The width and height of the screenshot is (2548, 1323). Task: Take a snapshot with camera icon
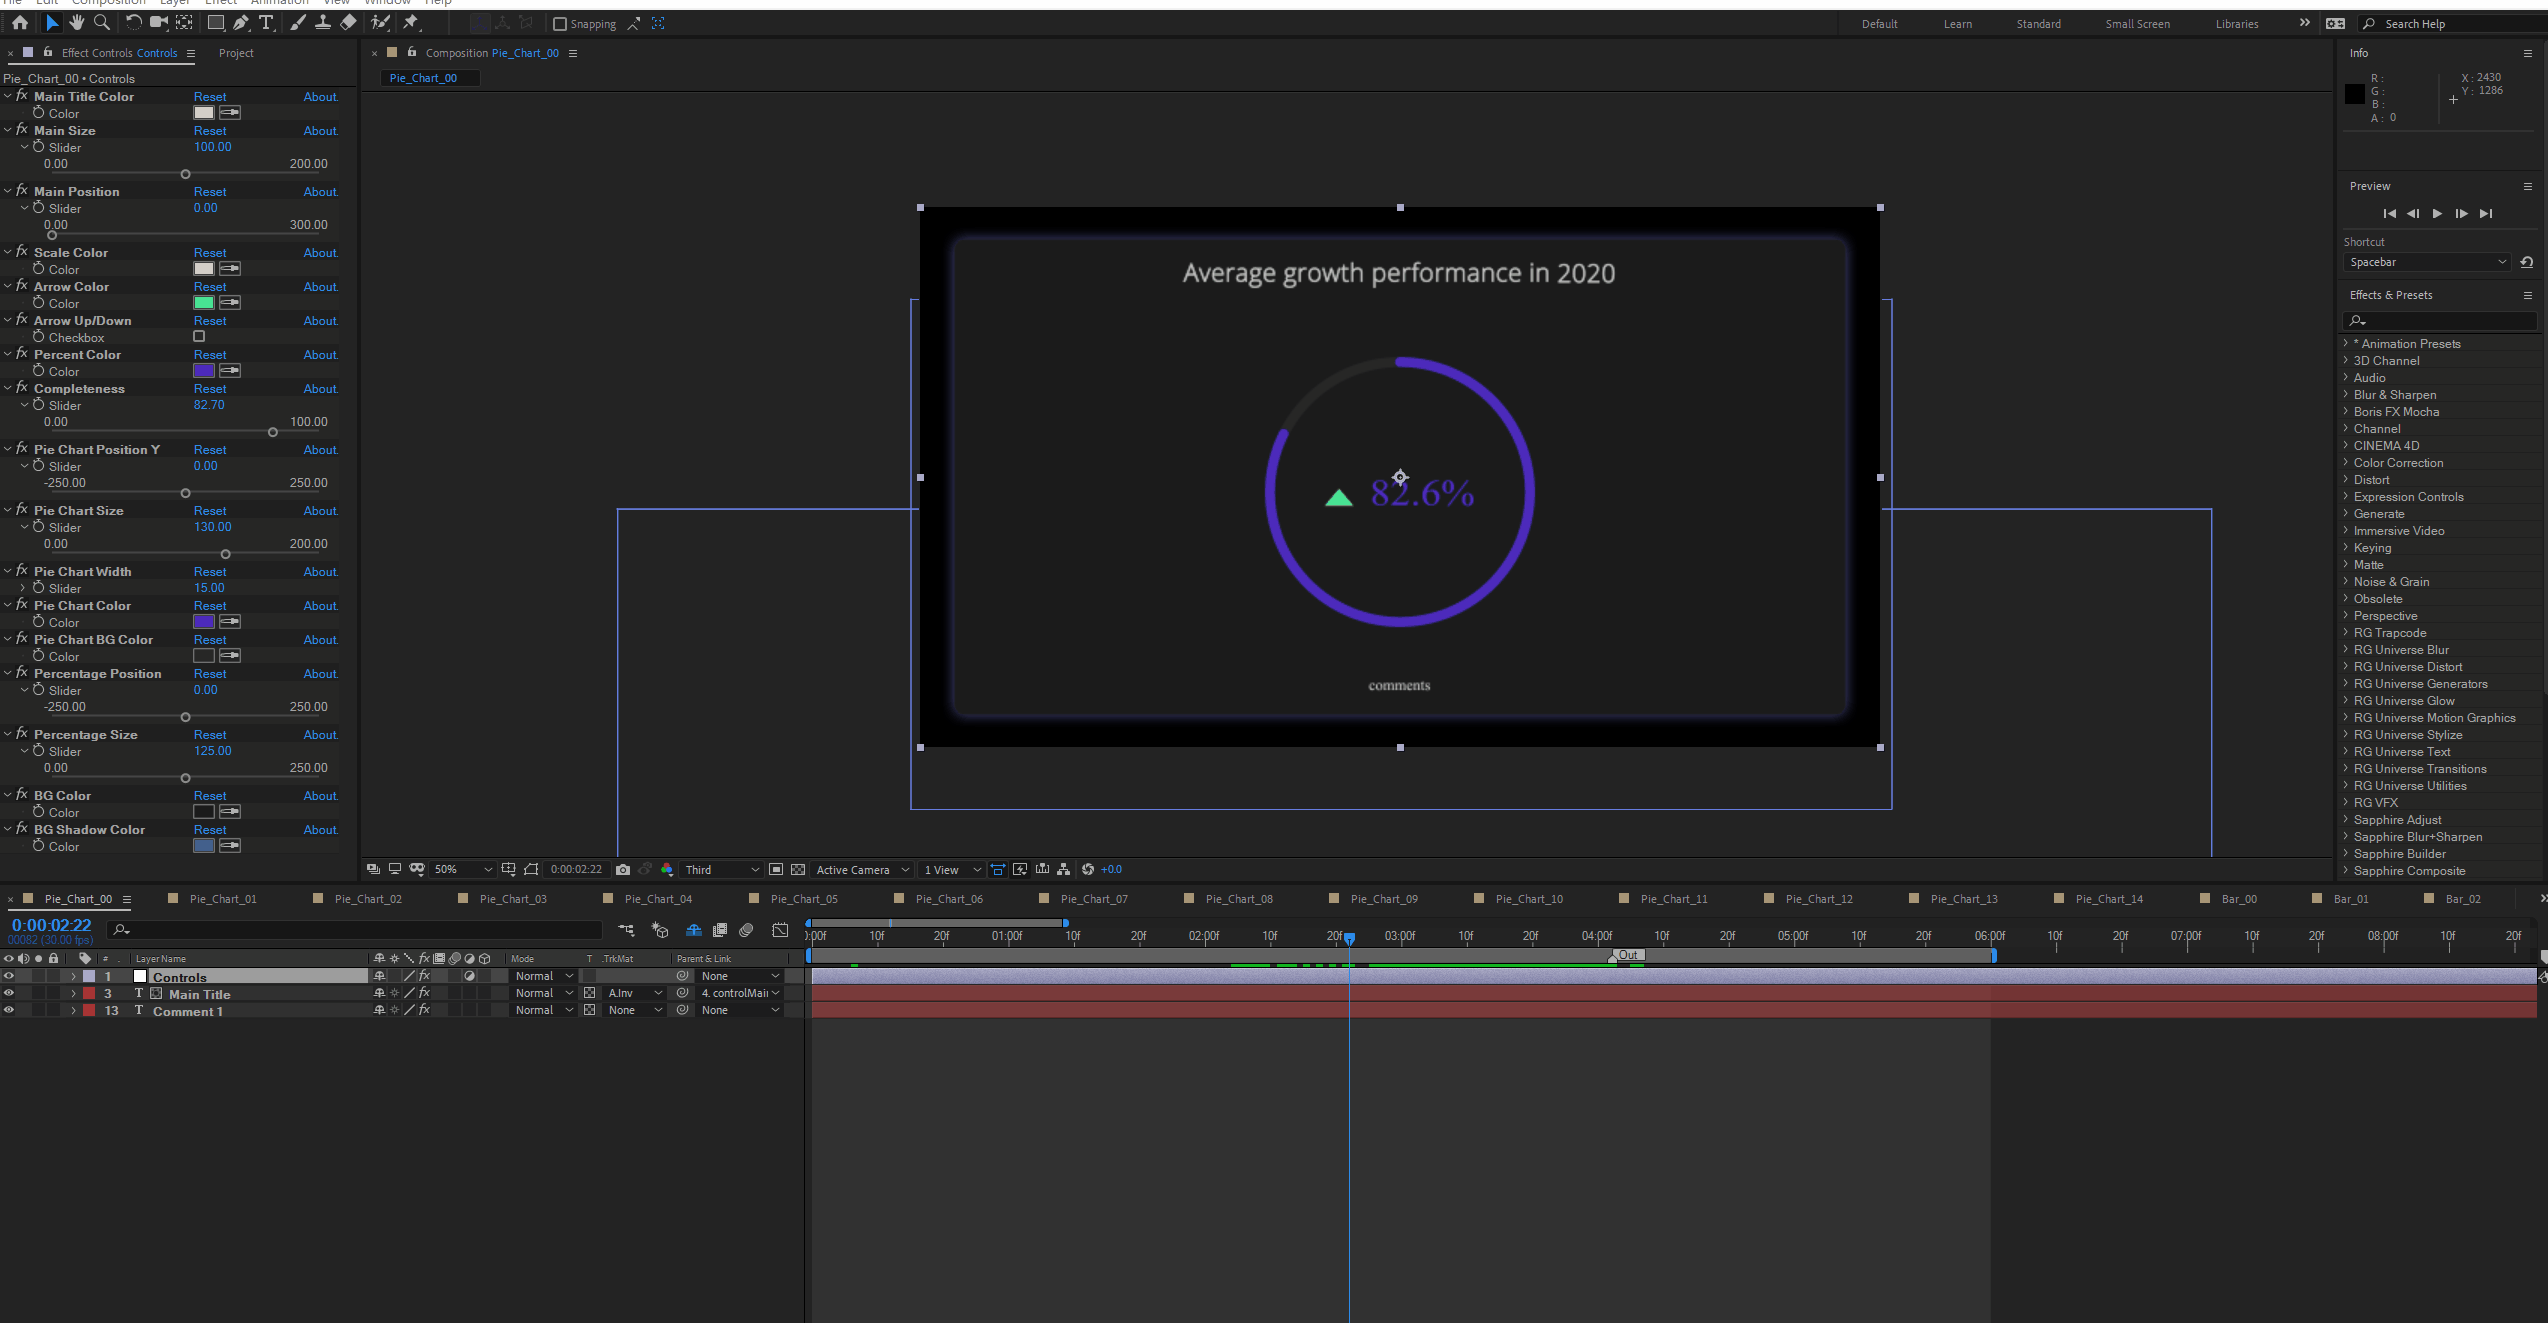click(623, 869)
